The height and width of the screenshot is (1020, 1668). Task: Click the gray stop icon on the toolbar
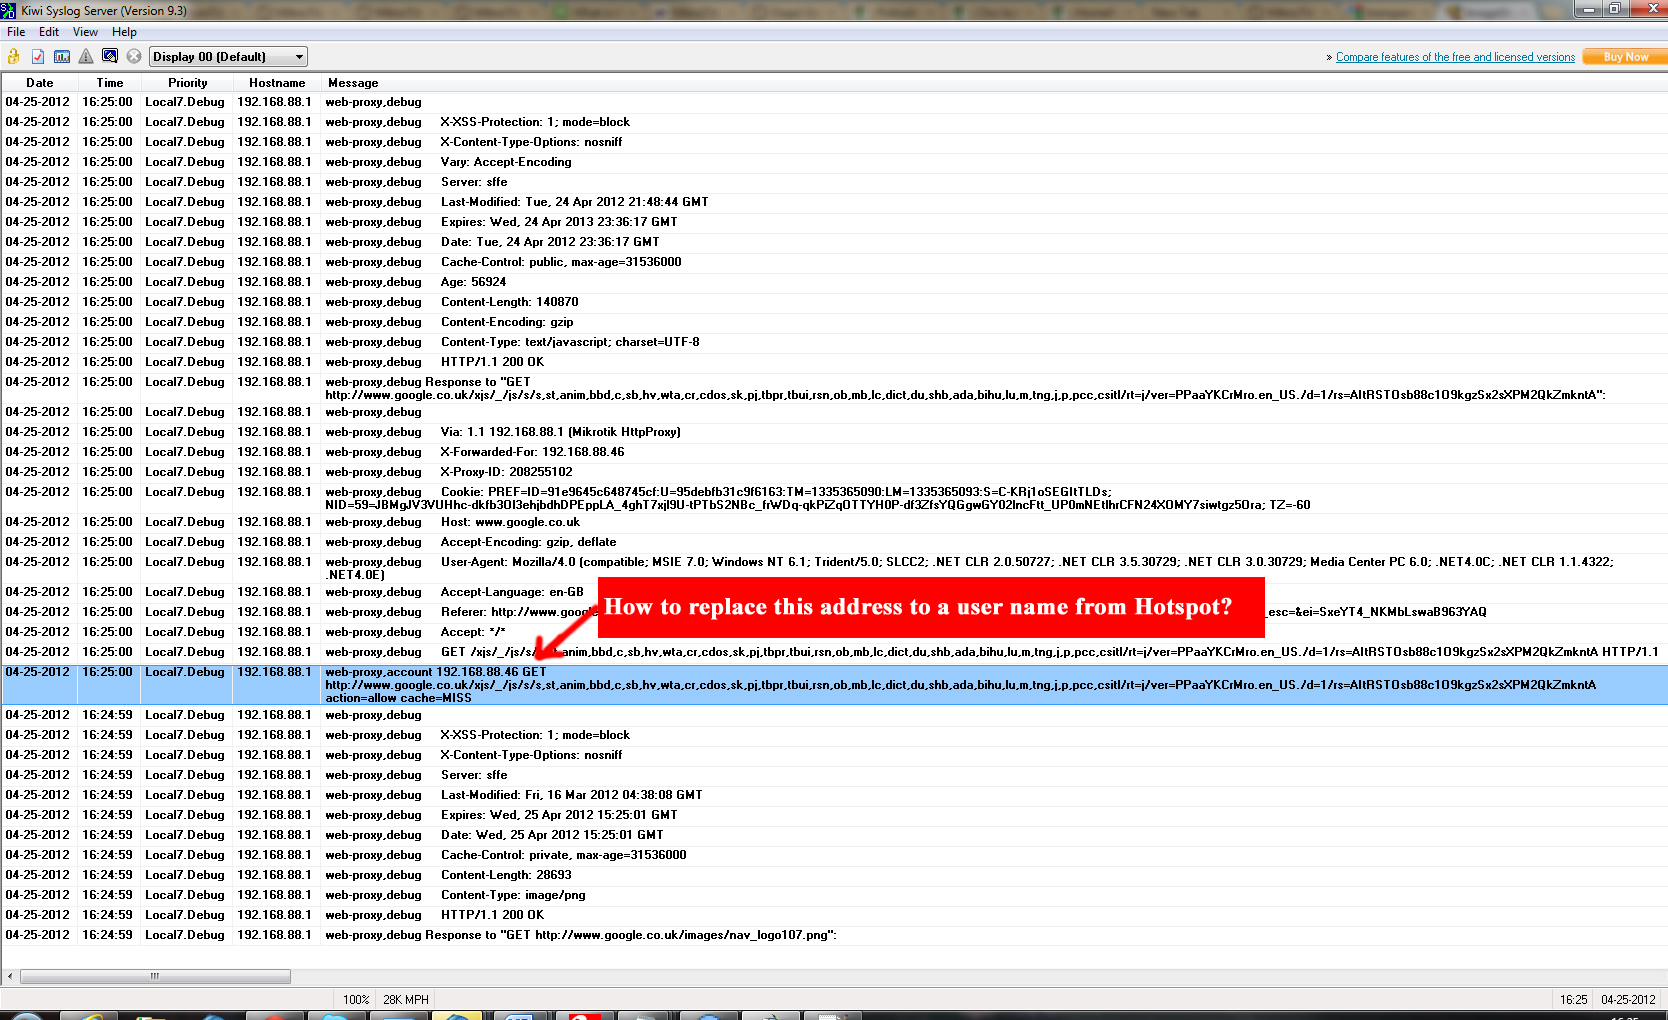tap(134, 56)
